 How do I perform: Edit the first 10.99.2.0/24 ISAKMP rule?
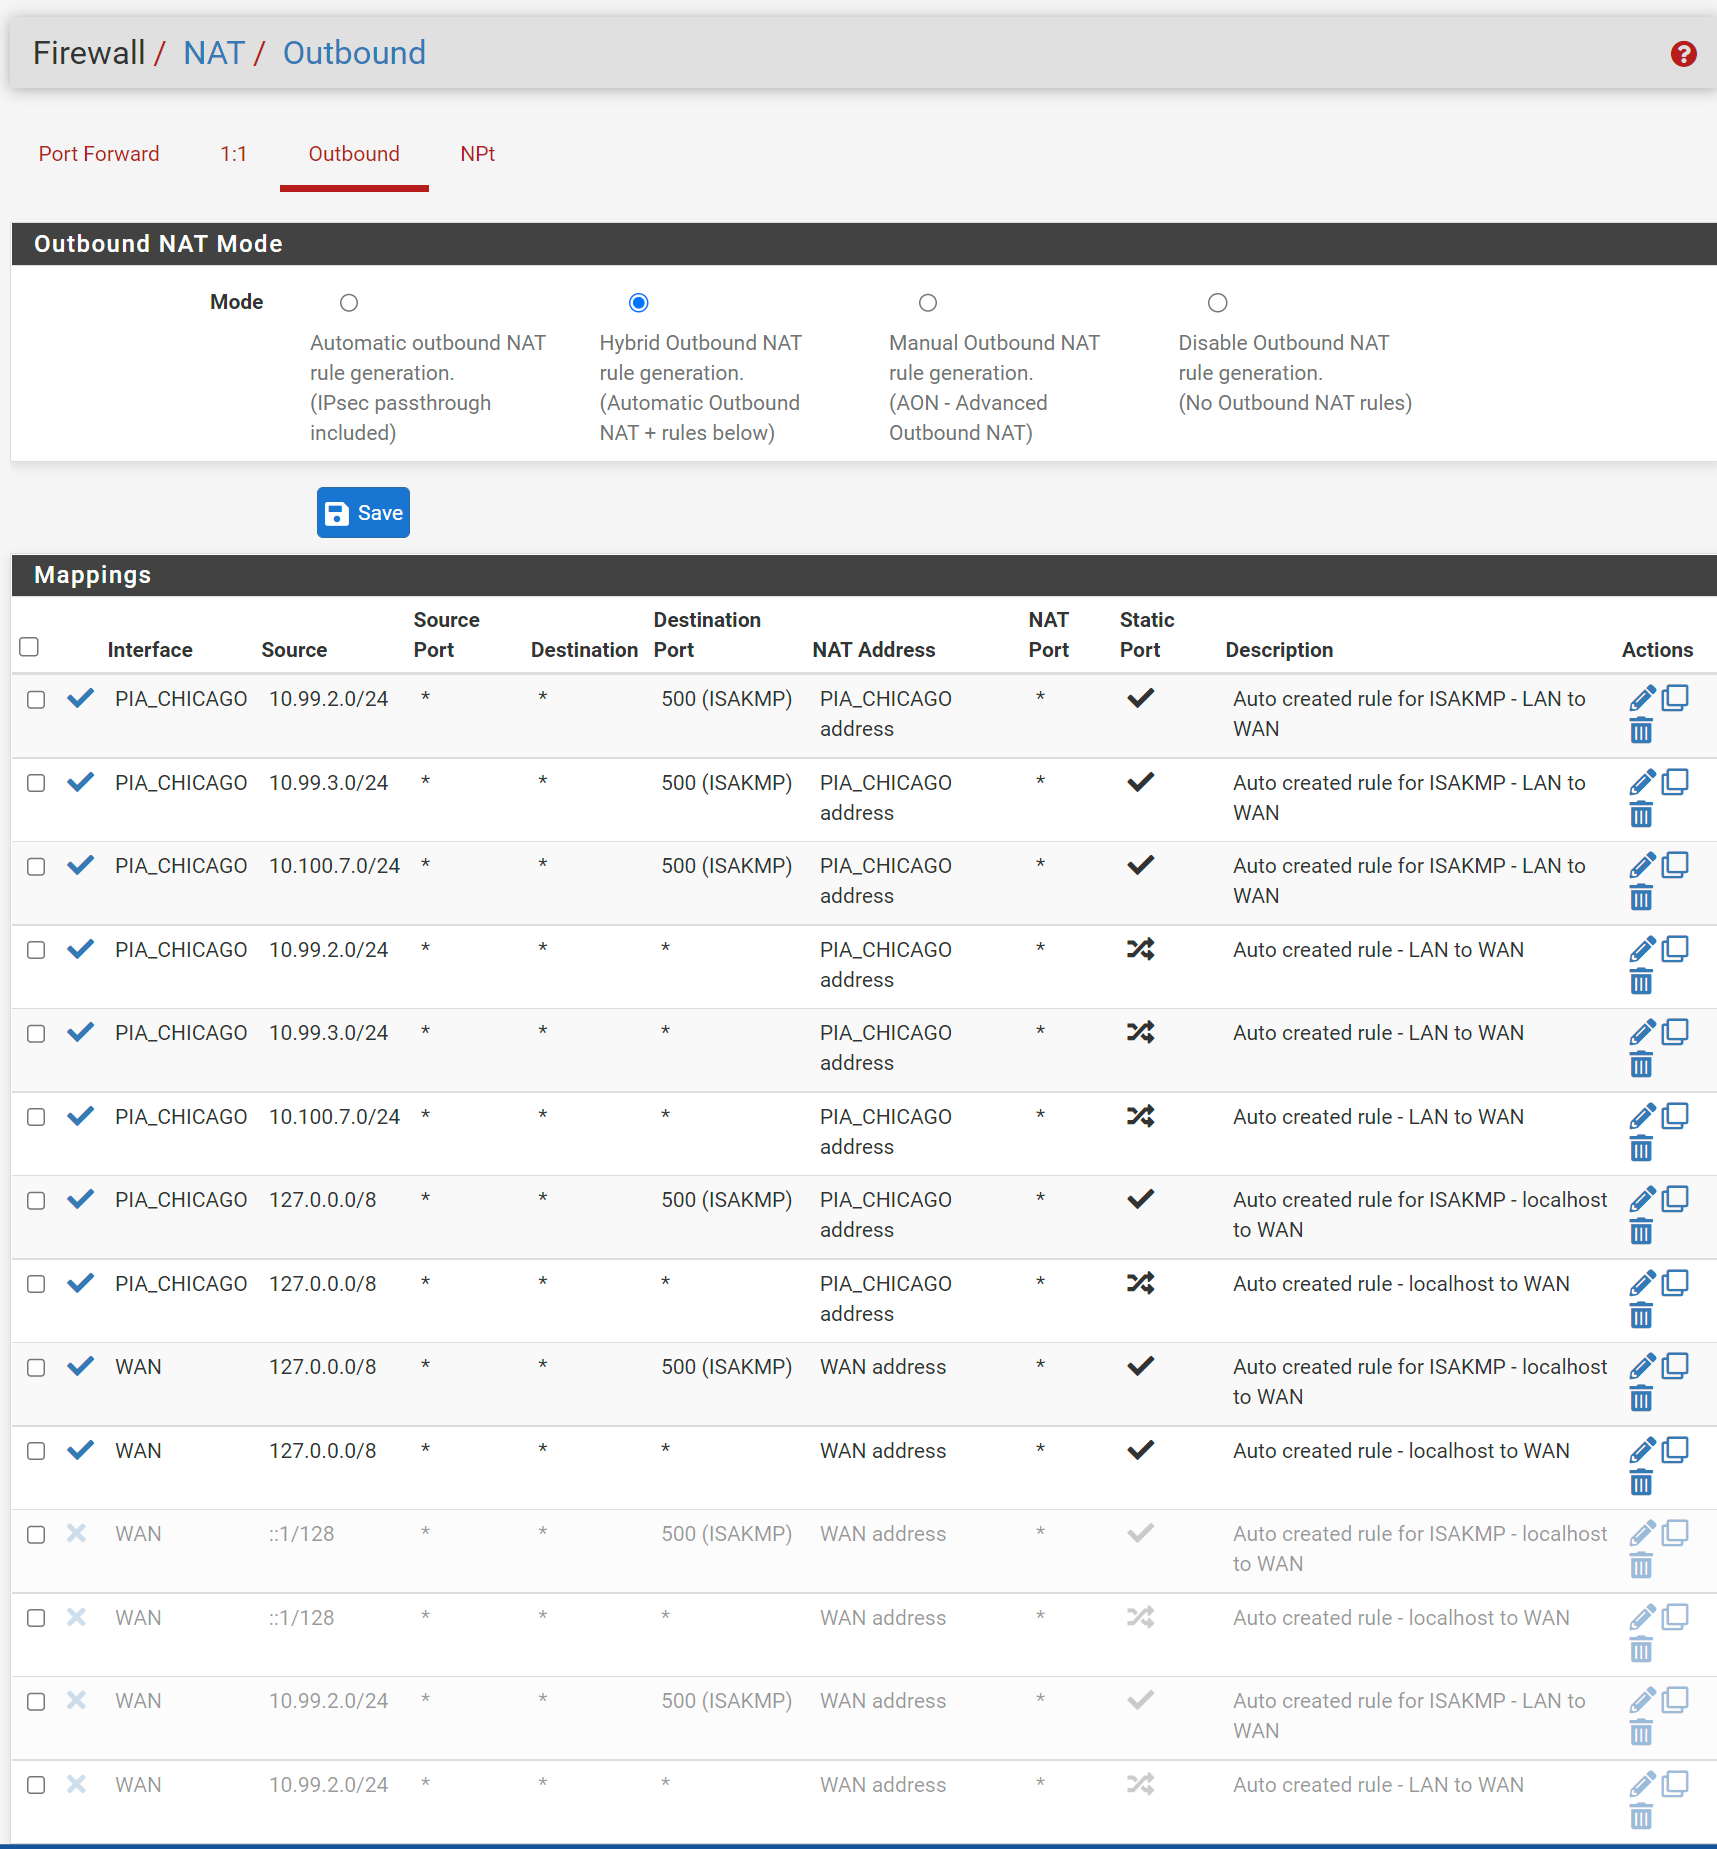pyautogui.click(x=1642, y=697)
